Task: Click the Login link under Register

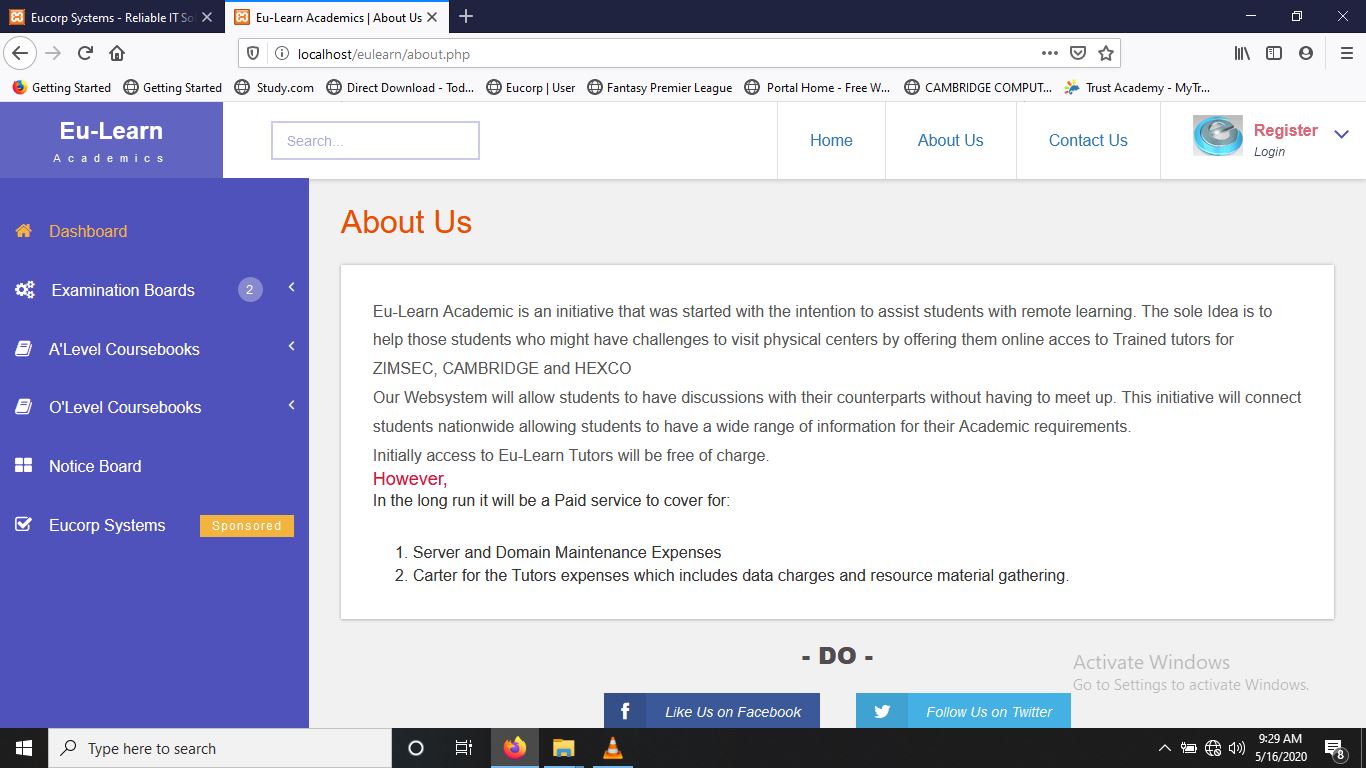Action: pos(1269,152)
